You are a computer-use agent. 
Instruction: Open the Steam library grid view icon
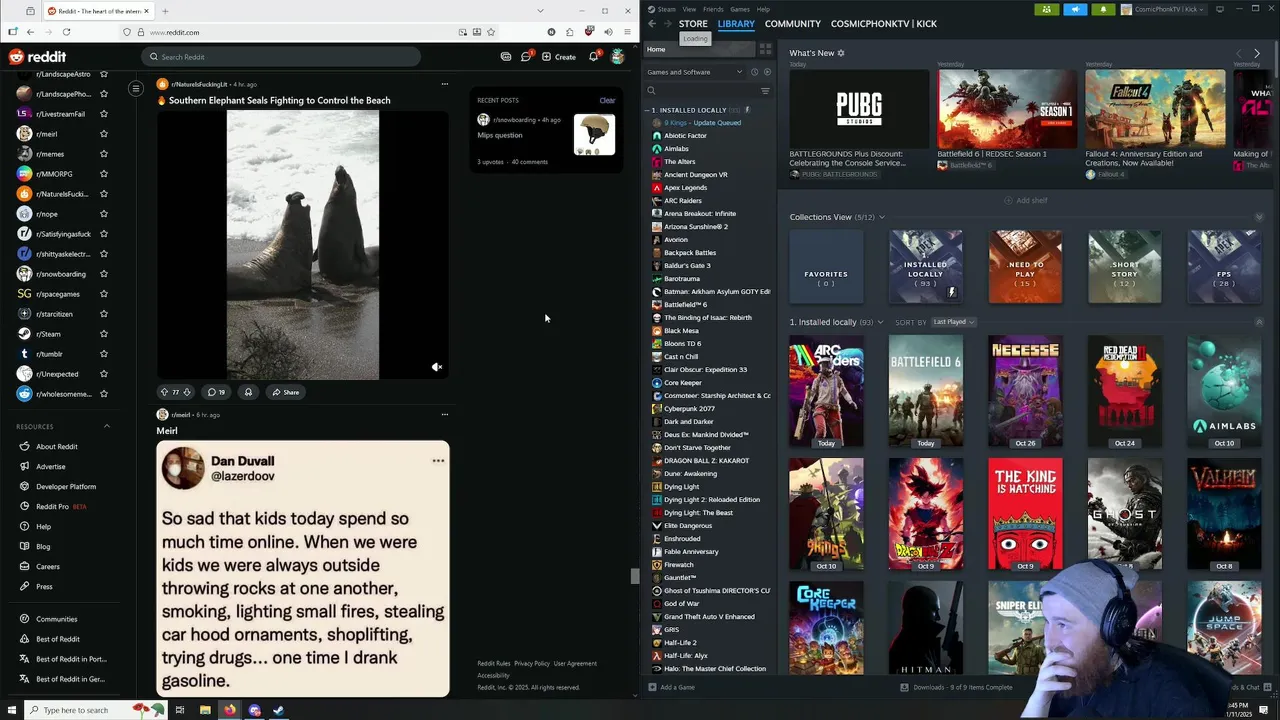[765, 49]
